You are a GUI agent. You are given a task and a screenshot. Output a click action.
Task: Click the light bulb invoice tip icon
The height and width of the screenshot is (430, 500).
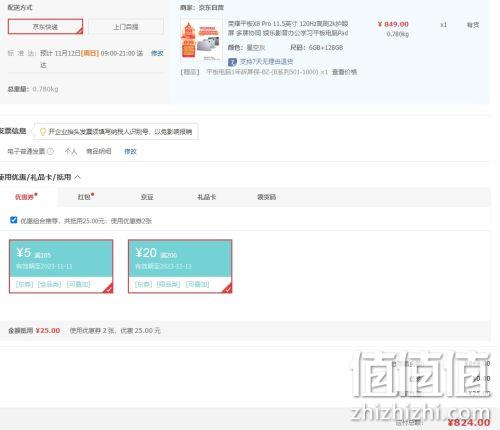pyautogui.click(x=42, y=132)
